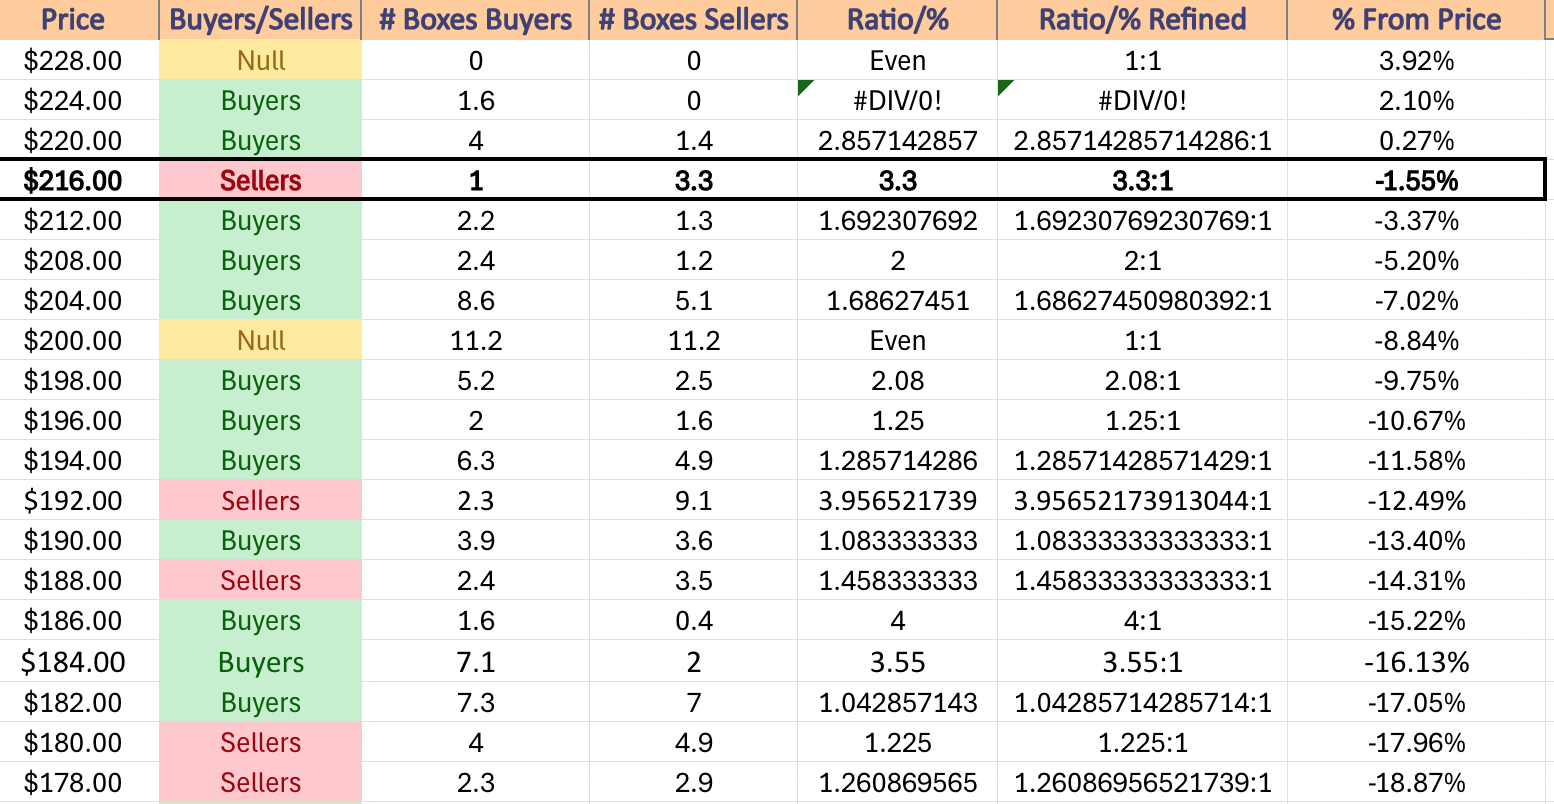Click the $186.00 price cell

[x=79, y=621]
